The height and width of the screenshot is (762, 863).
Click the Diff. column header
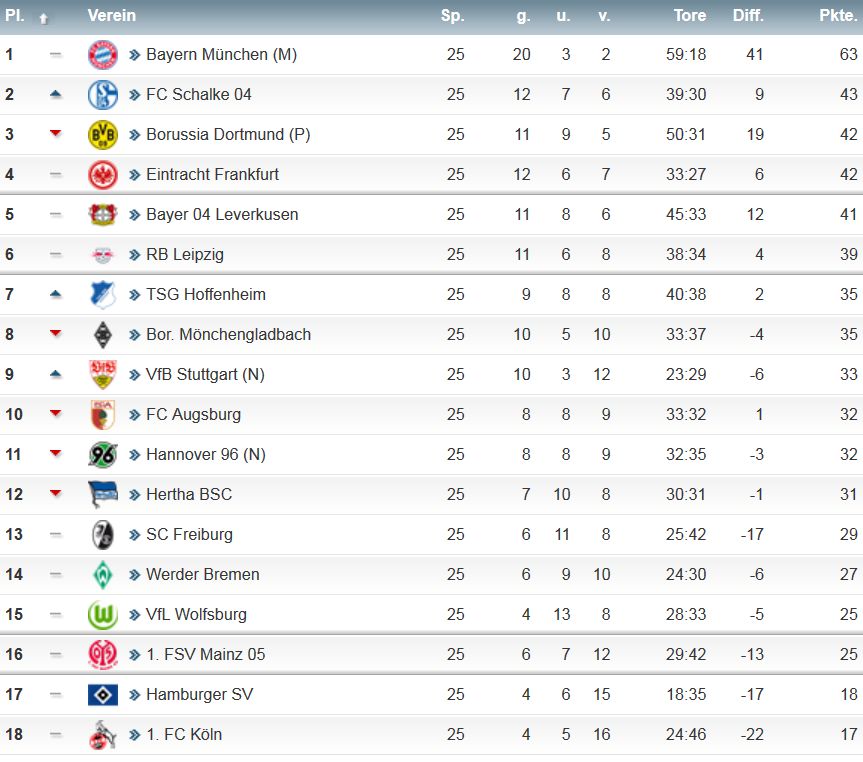click(x=747, y=16)
